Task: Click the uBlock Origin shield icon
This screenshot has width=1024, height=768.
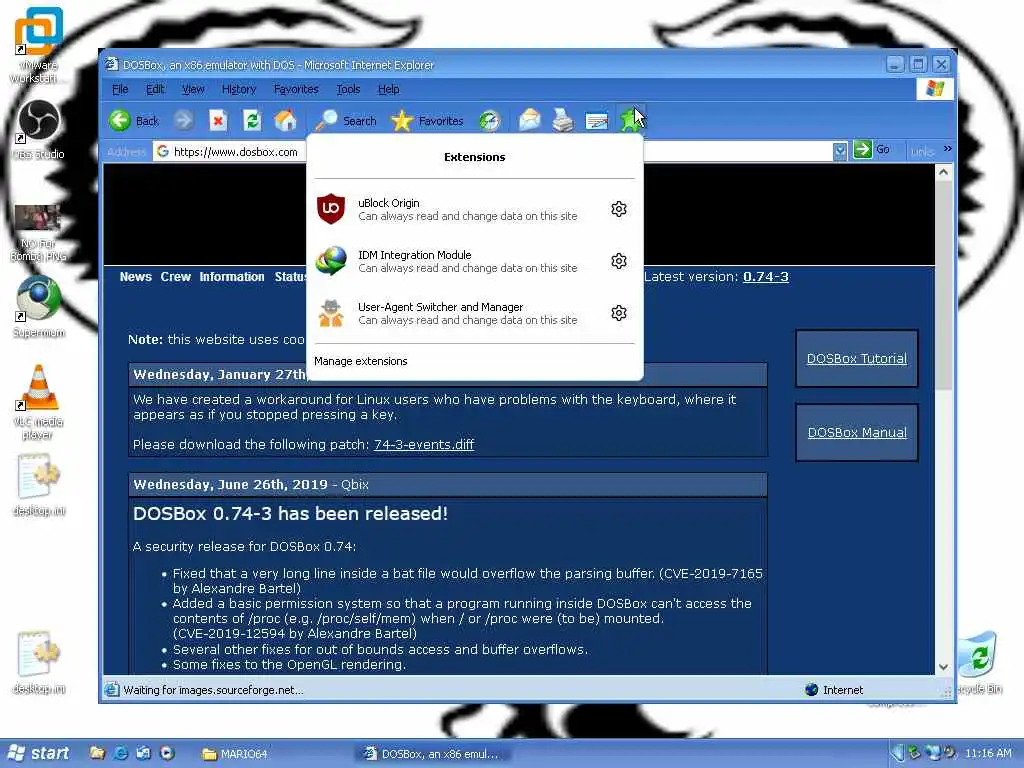Action: click(331, 209)
